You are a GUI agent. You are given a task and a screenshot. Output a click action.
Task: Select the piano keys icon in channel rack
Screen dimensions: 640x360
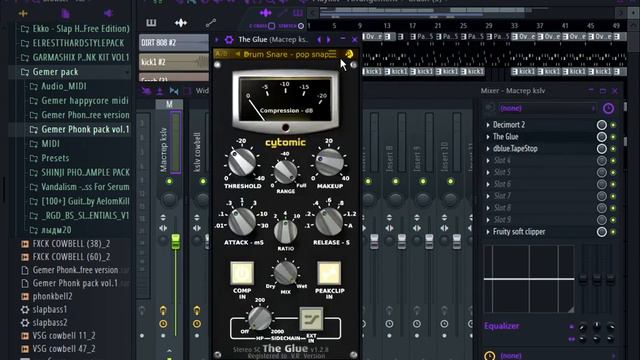tap(151, 23)
